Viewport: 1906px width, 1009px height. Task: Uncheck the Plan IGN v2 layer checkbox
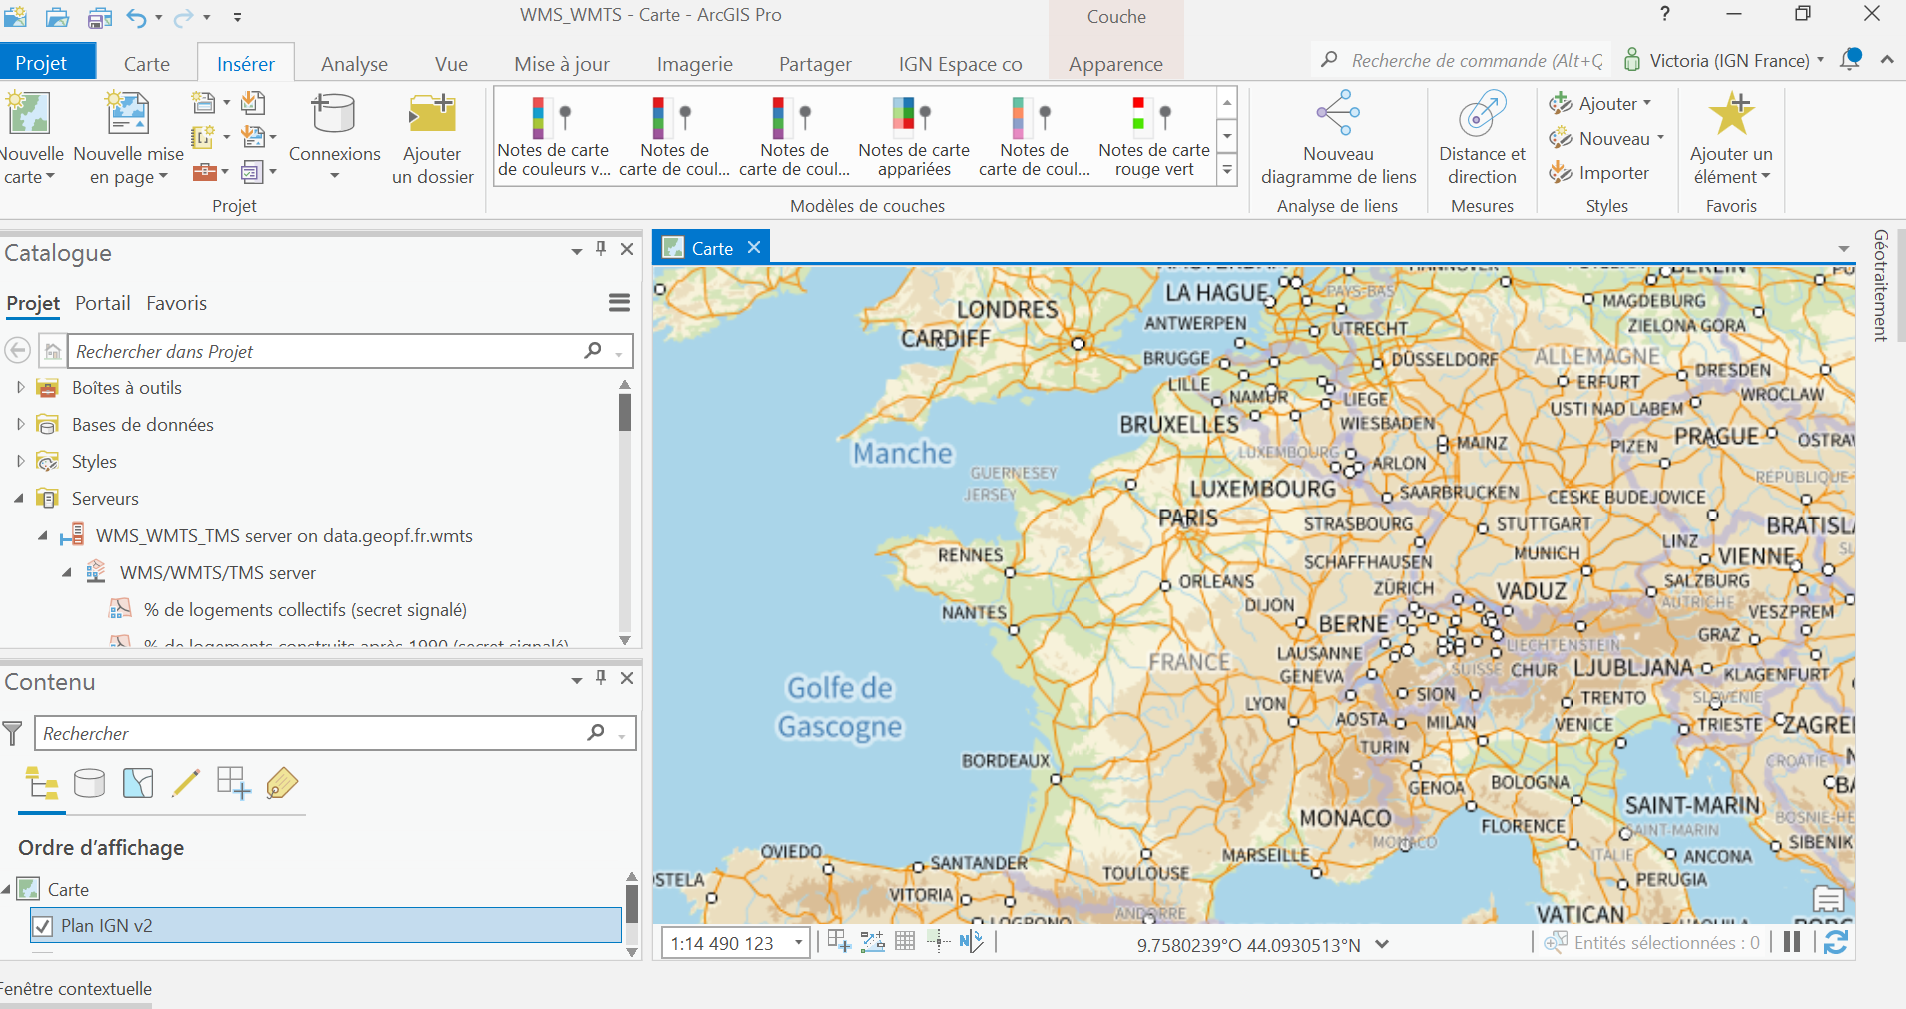tap(43, 926)
